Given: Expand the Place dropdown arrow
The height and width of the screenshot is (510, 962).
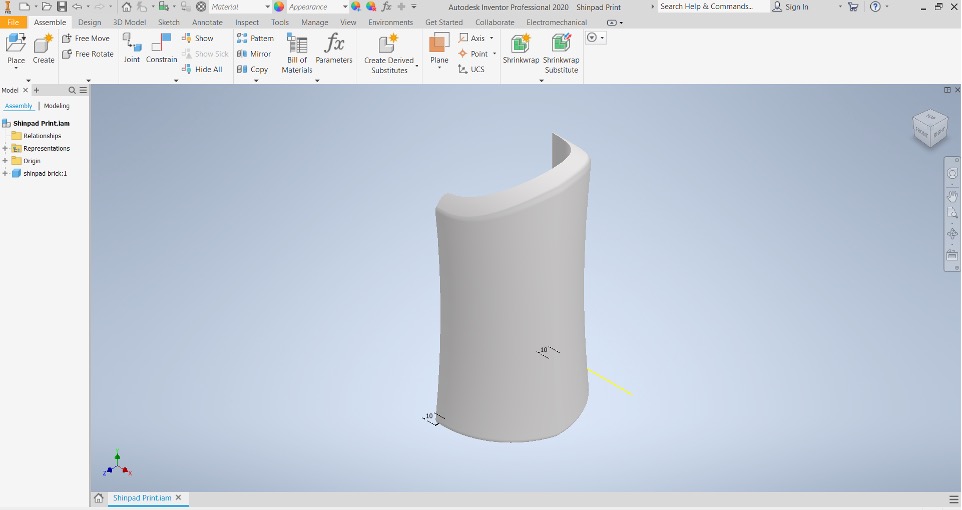Looking at the screenshot, I should [16, 67].
